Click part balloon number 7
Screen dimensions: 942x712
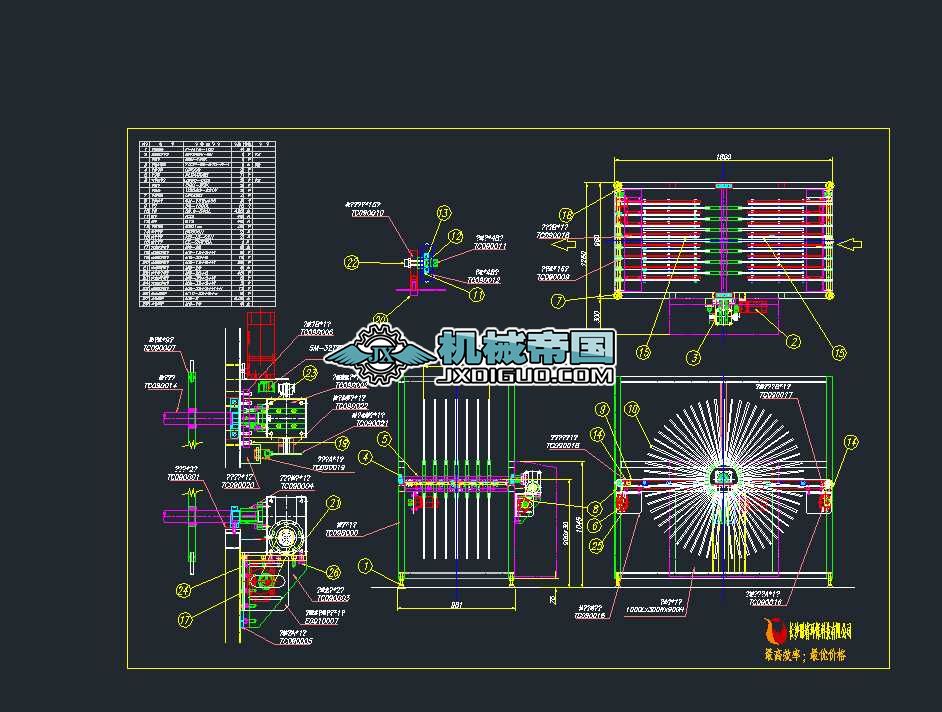(559, 300)
